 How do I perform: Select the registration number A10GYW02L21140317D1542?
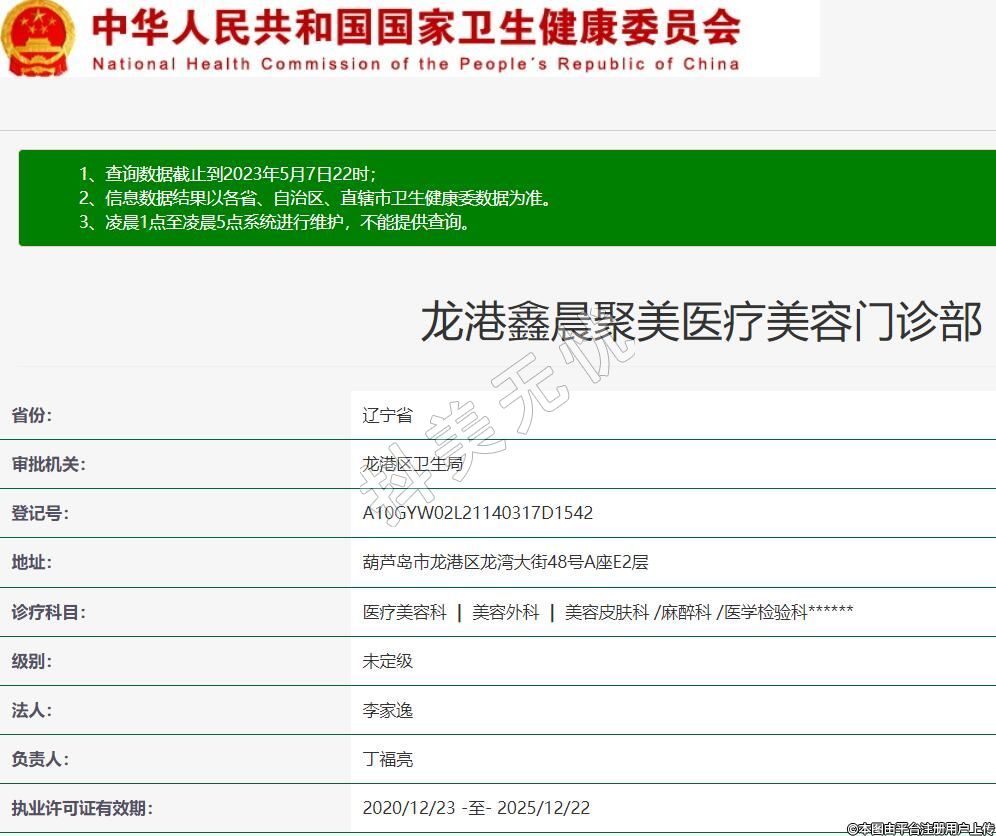(477, 513)
